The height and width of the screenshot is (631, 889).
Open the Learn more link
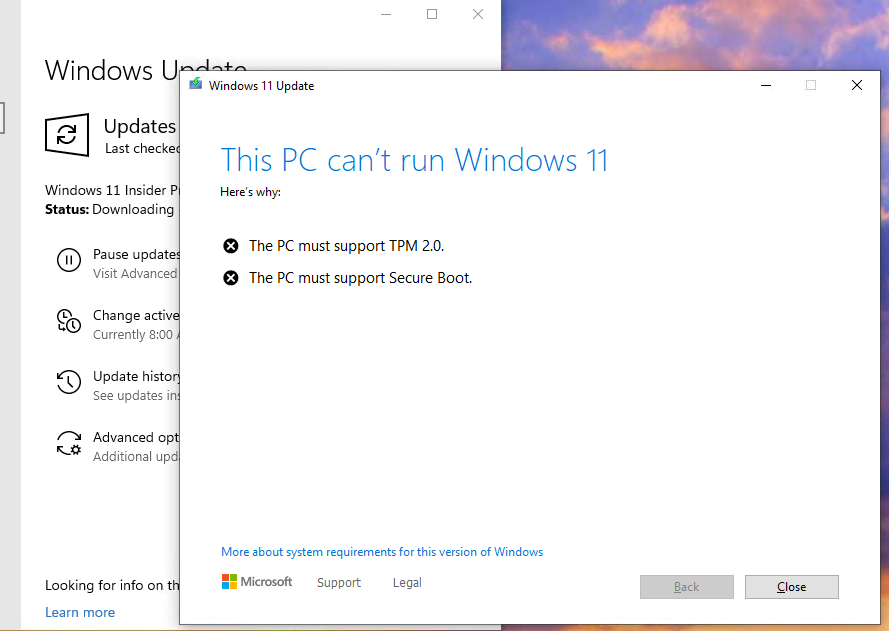[x=80, y=612]
